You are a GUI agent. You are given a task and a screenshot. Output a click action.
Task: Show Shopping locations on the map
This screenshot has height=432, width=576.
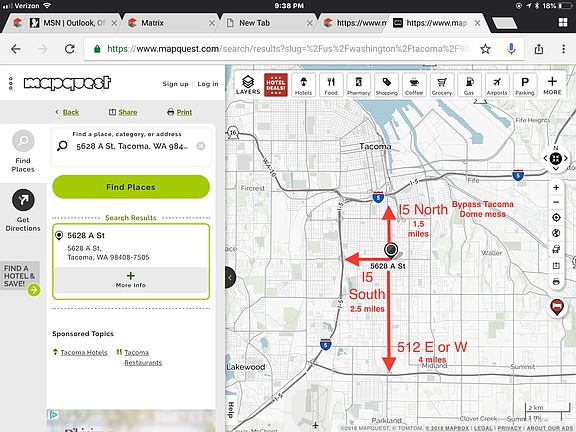tap(386, 85)
